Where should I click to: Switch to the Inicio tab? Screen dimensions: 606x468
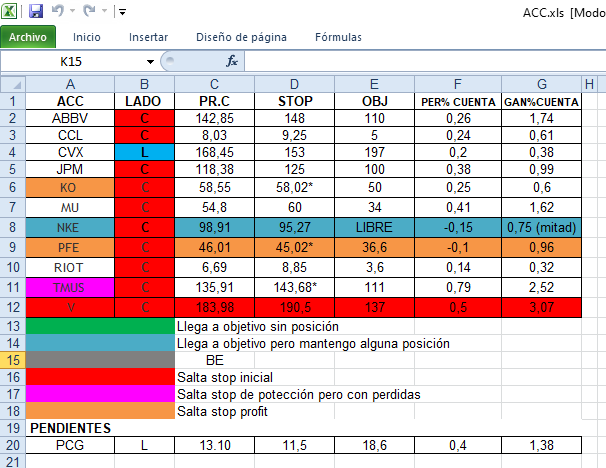point(87,37)
